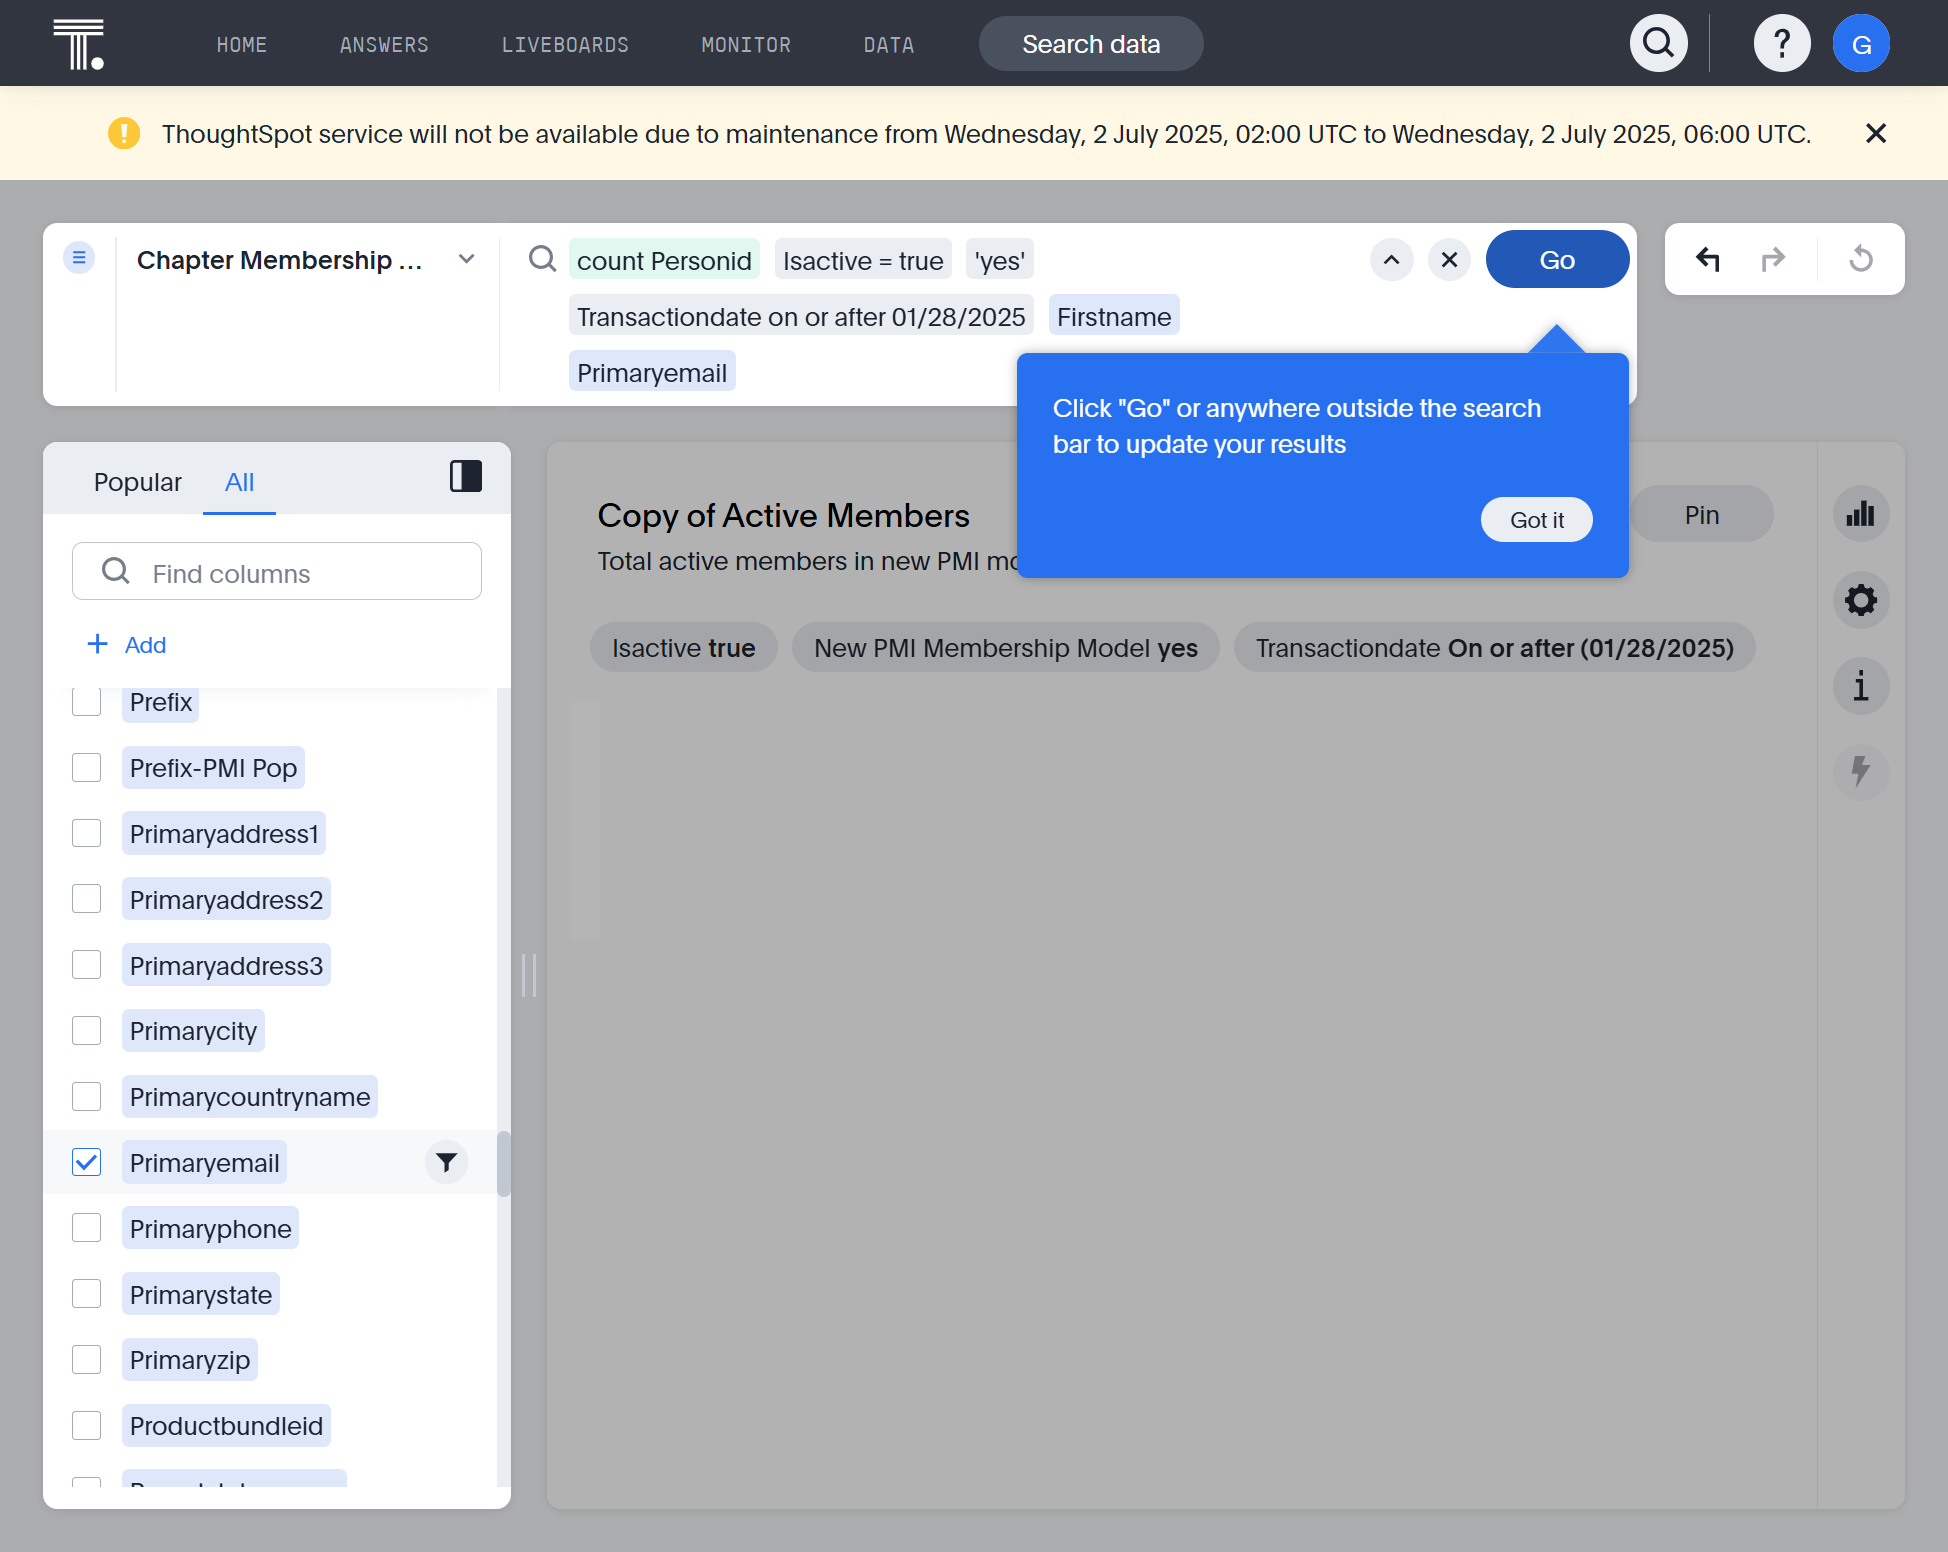The width and height of the screenshot is (1948, 1552).
Task: Click the ThoughtSpot logo icon
Action: tap(79, 44)
